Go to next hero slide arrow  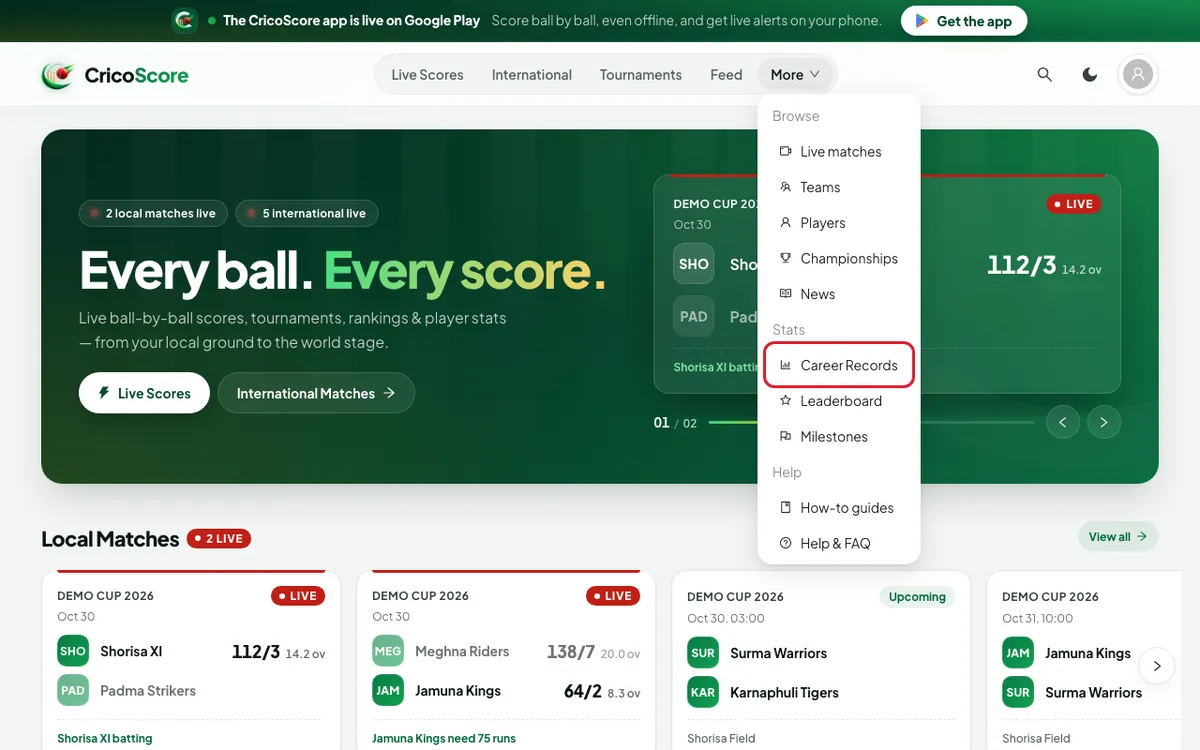pyautogui.click(x=1104, y=422)
